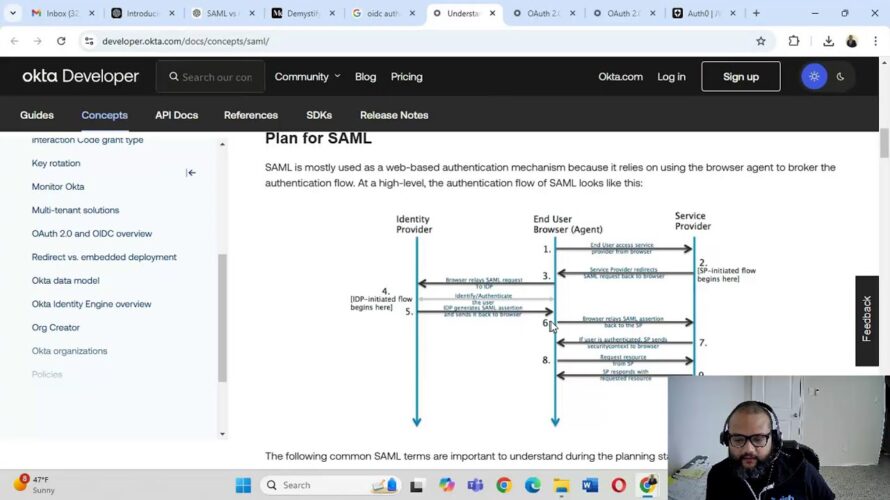890x500 pixels.
Task: Open Monitor Okta sidebar item
Action: tap(58, 187)
